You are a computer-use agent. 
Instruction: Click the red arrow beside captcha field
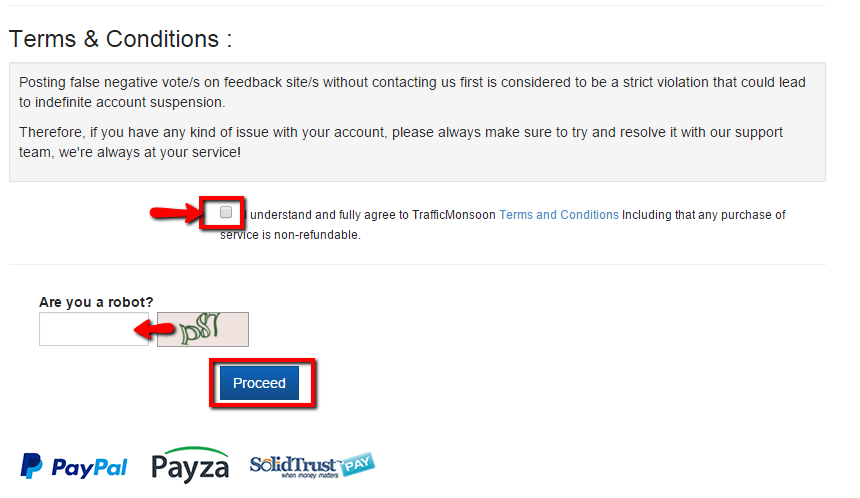[155, 329]
